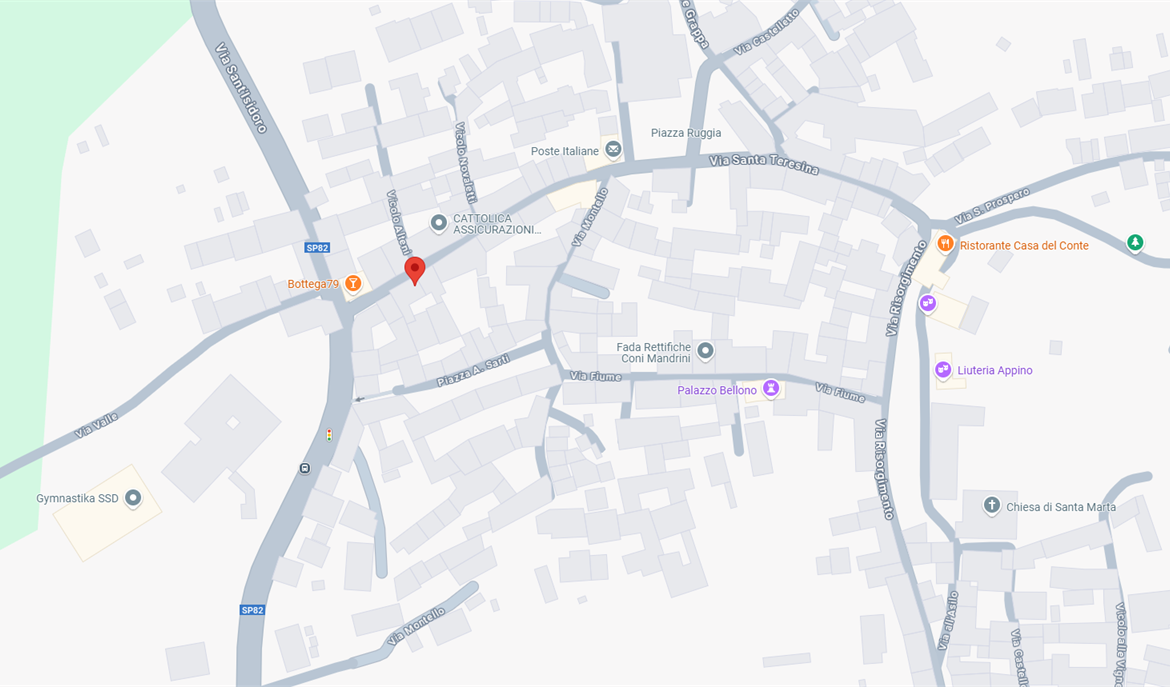Viewport: 1170px width, 688px height.
Task: Click the Via Valle street label
Action: click(x=96, y=425)
